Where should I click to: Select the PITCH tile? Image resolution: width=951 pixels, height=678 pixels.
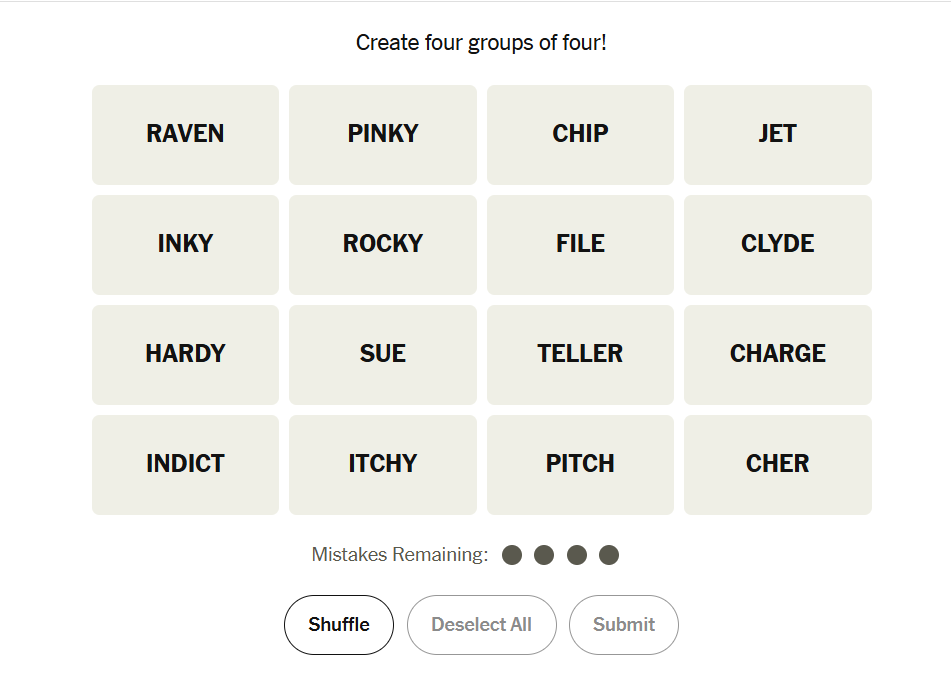[580, 465]
